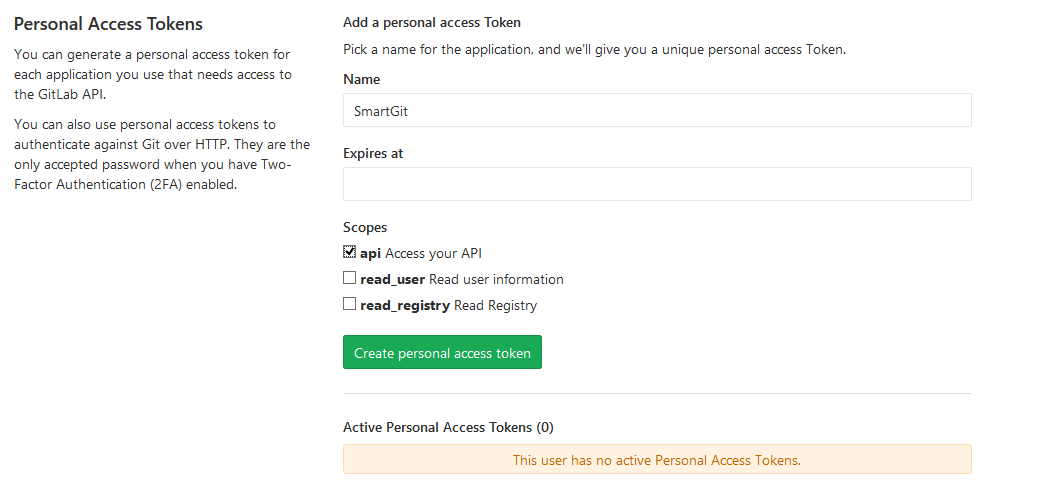Click the bold "read_user" scope name
Screen dimensions: 1039x500
point(392,279)
